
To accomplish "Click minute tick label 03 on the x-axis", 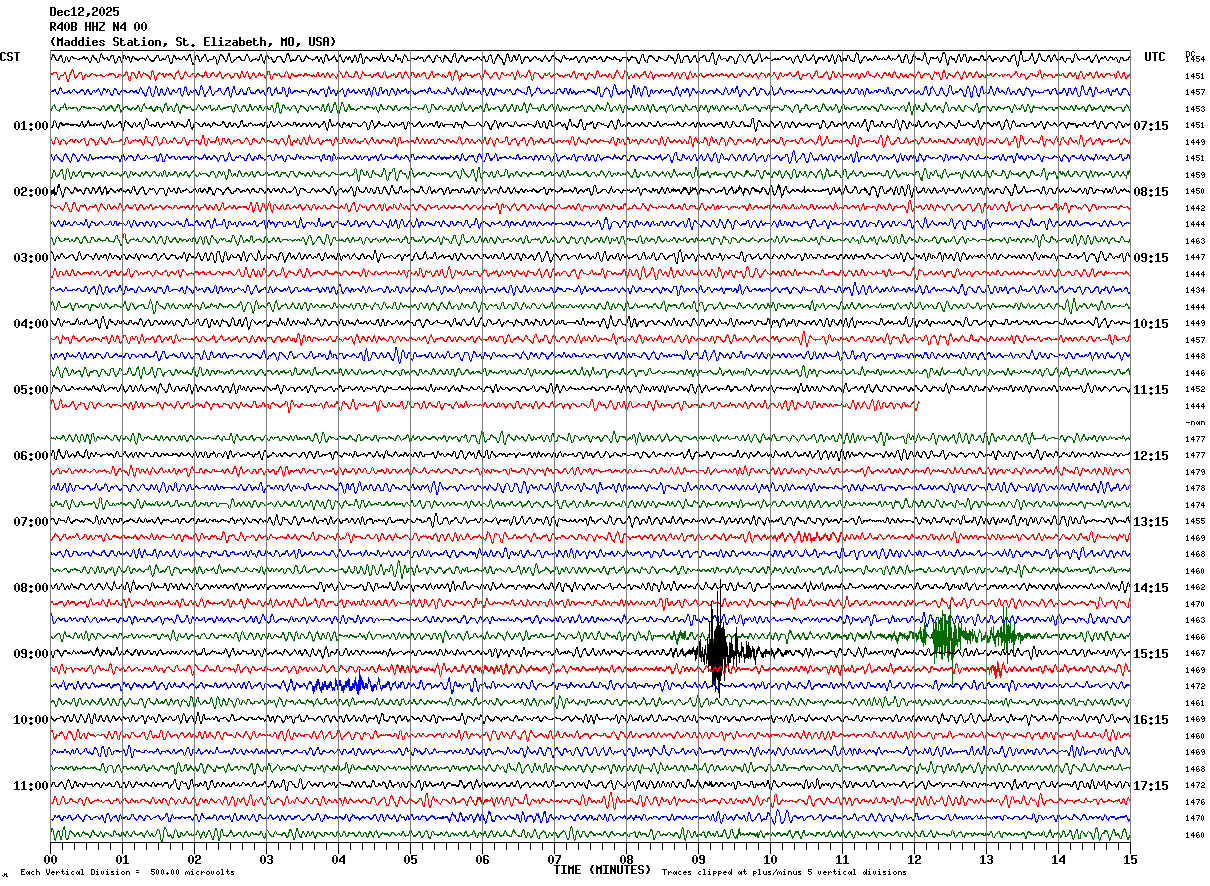I will pyautogui.click(x=266, y=859).
